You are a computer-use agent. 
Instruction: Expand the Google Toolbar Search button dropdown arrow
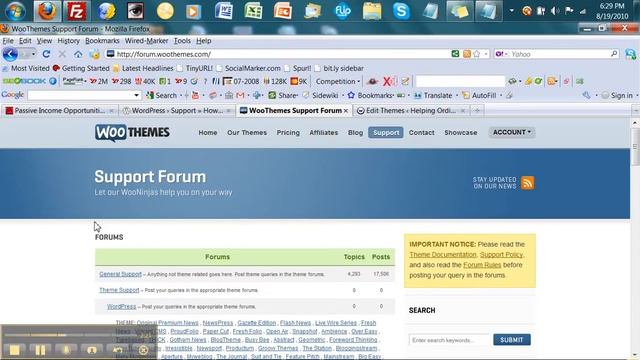point(181,95)
